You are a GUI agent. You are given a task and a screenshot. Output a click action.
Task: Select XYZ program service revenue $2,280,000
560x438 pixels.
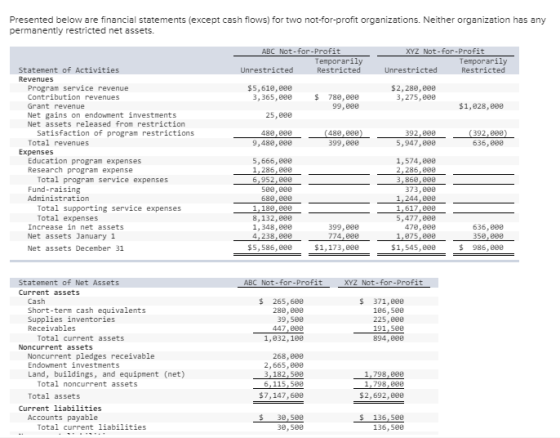413,88
